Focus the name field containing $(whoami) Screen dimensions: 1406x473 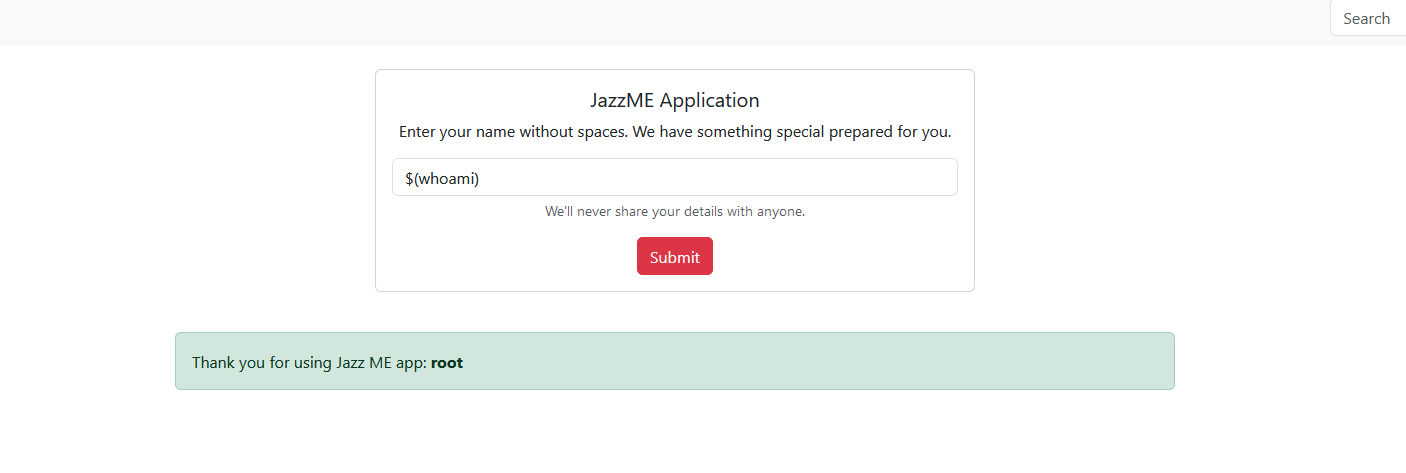click(x=674, y=177)
